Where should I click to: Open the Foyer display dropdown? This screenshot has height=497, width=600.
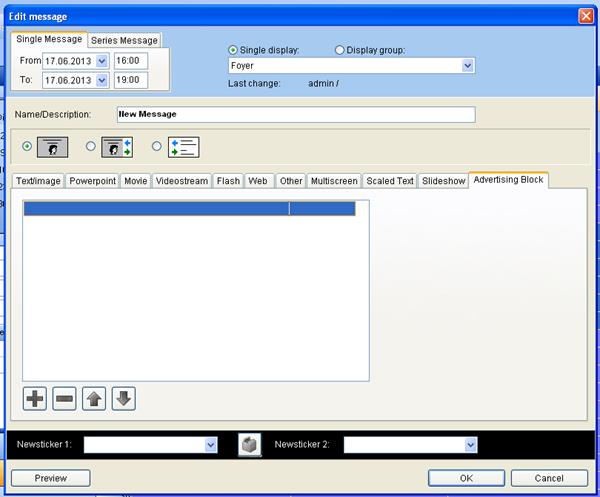coord(467,66)
